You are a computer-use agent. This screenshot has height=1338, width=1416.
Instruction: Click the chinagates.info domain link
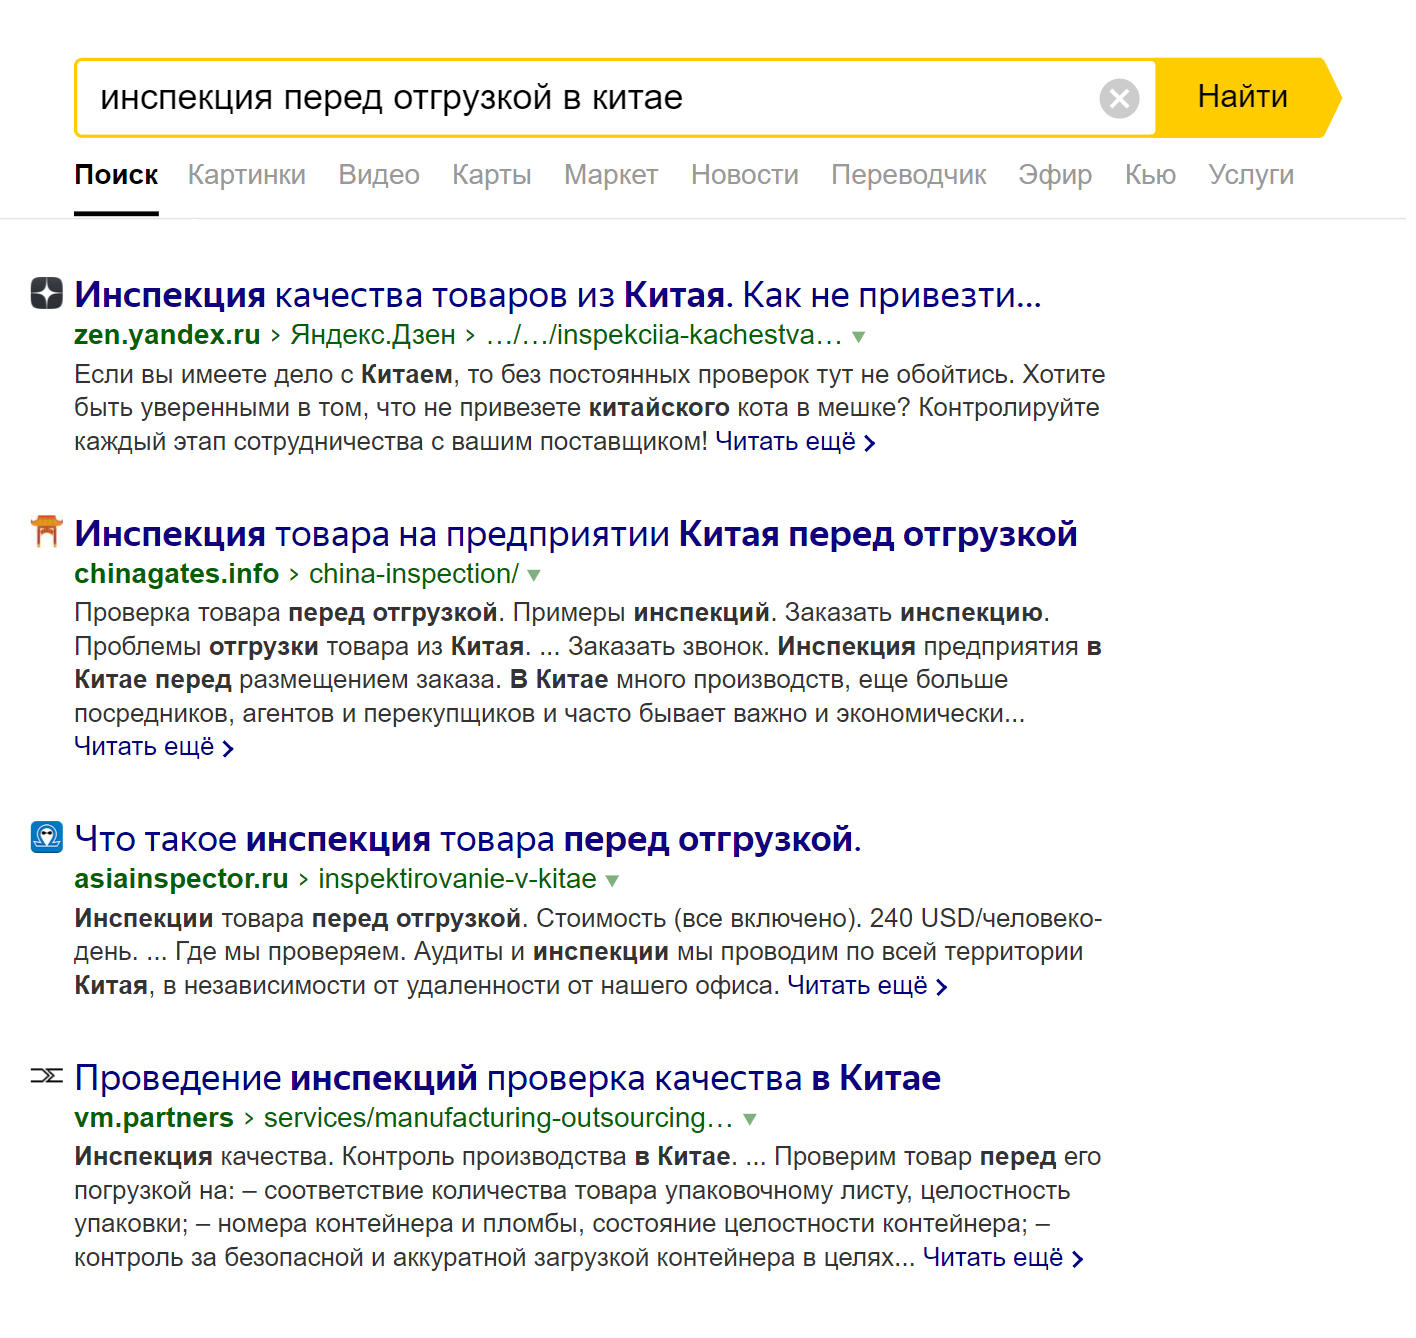coord(176,574)
